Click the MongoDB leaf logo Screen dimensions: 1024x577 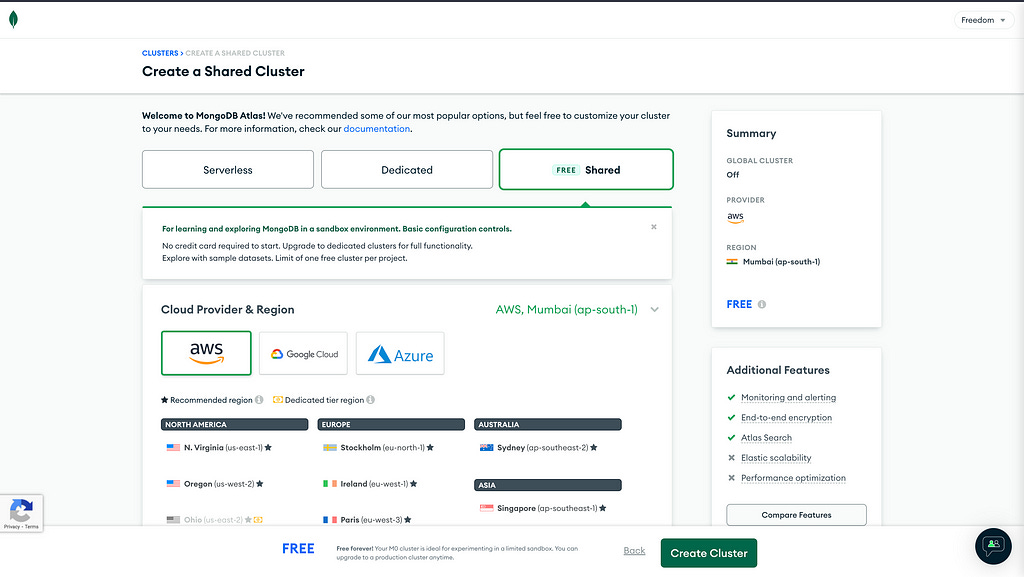(x=13, y=20)
